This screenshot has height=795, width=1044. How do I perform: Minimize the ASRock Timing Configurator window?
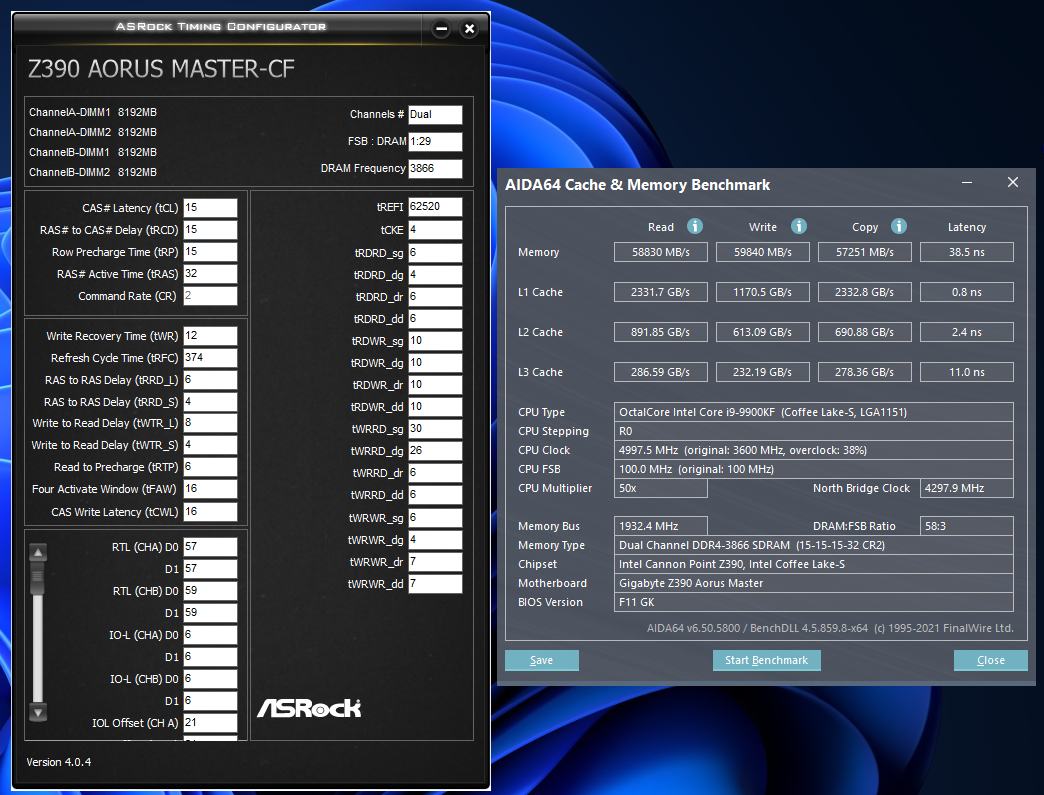click(x=441, y=29)
